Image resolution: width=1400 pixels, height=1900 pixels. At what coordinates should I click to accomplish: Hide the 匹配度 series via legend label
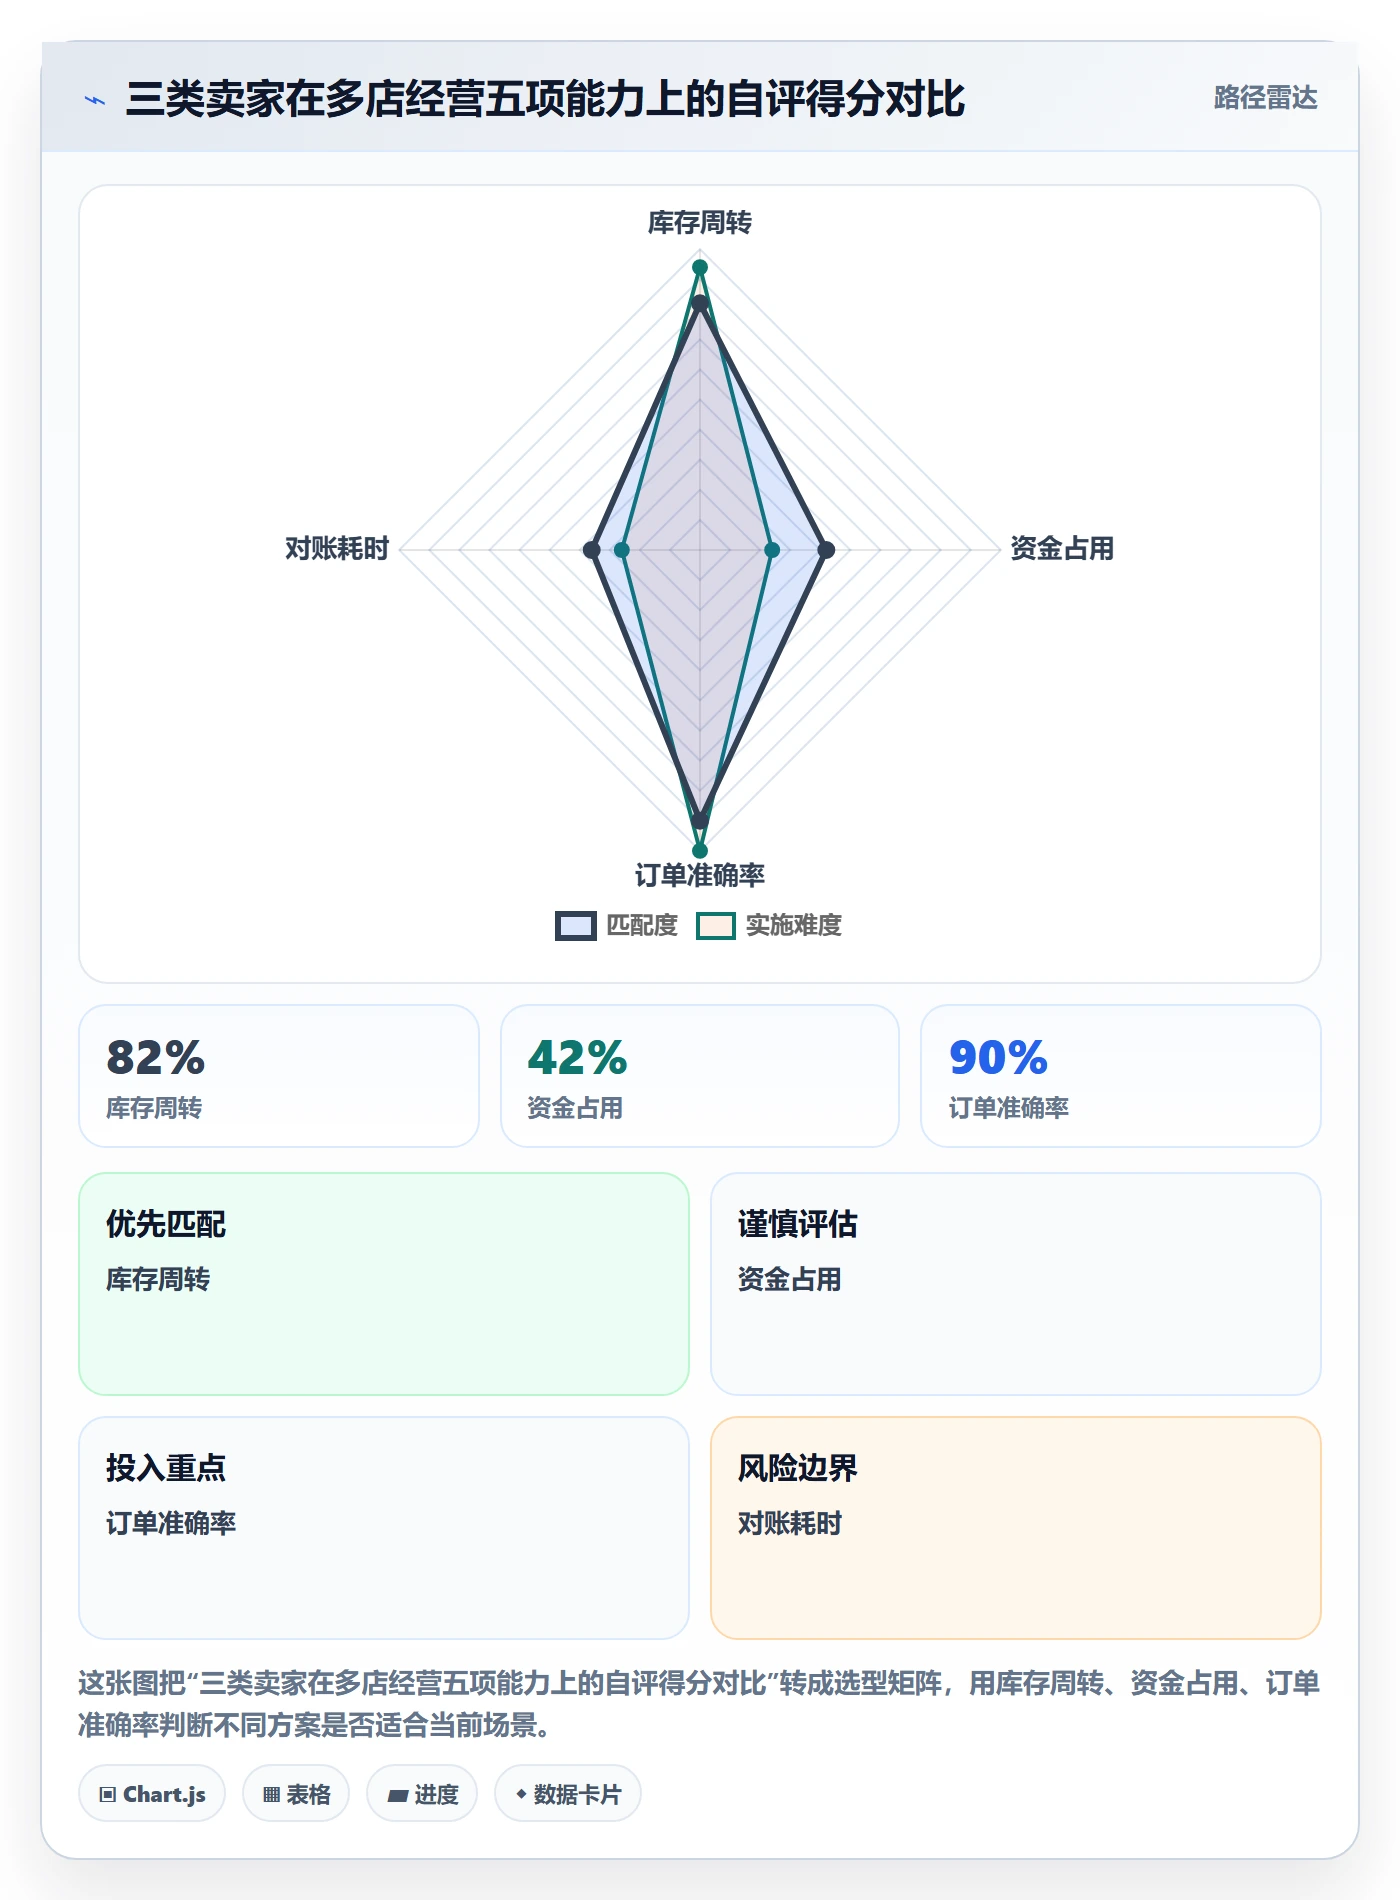[642, 926]
